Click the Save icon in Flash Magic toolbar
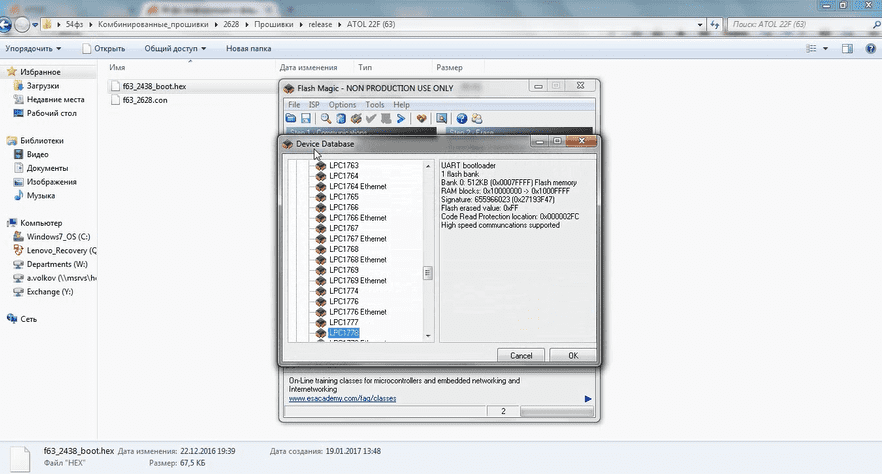882x474 pixels. click(x=305, y=118)
